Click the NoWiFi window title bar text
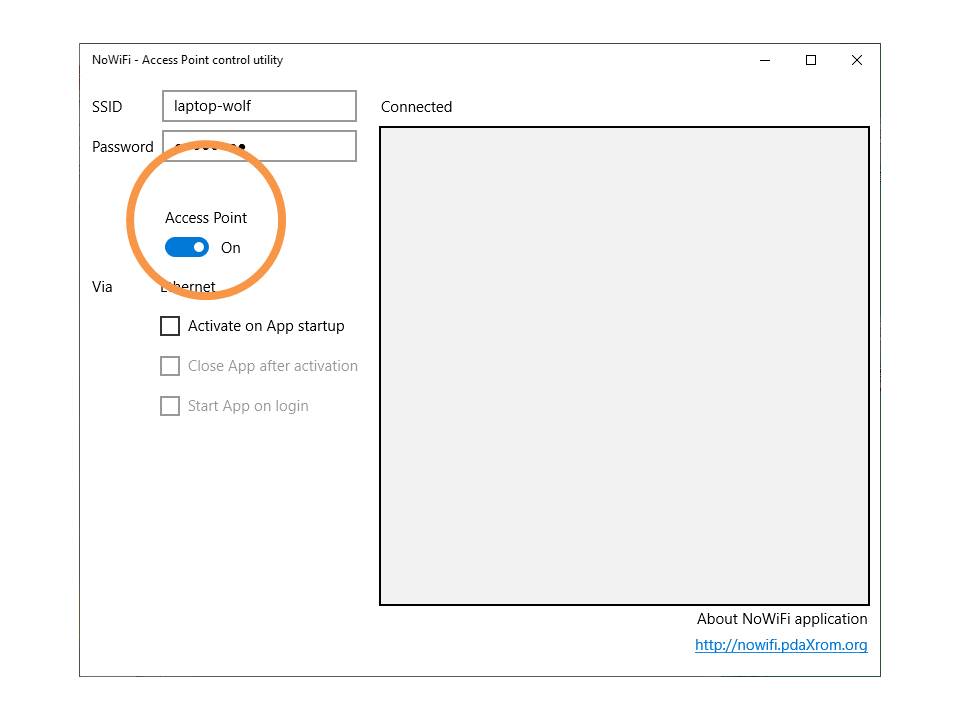 [x=188, y=60]
